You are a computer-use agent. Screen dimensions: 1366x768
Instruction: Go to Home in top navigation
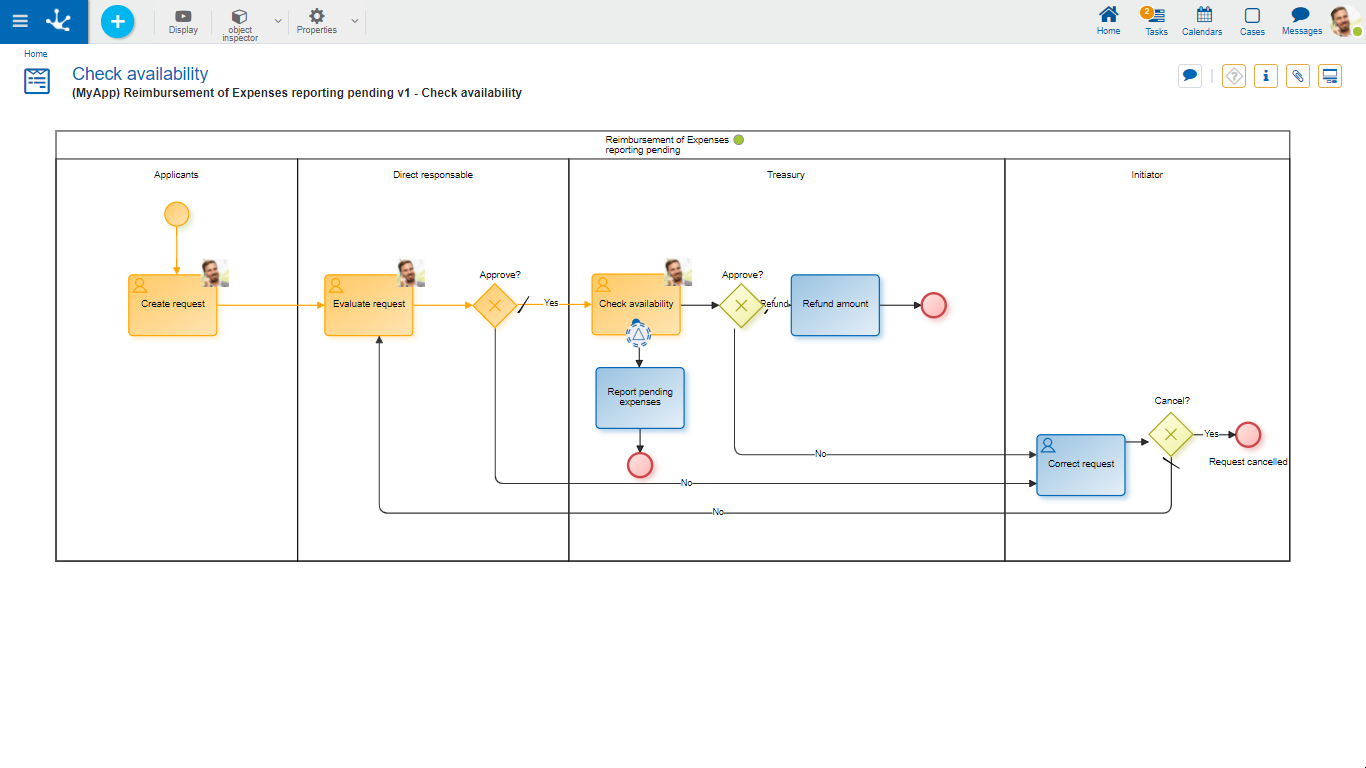point(1108,21)
